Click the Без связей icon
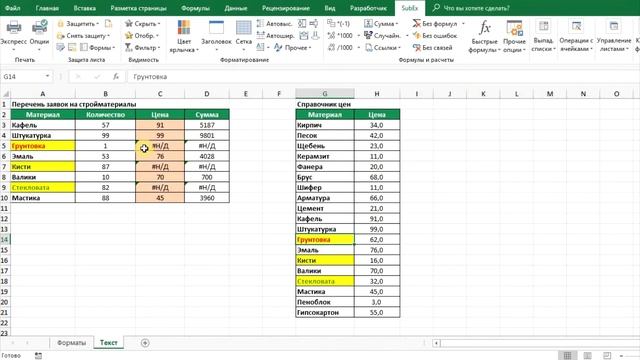Image resolution: width=640 pixels, height=360 pixels. 416,48
